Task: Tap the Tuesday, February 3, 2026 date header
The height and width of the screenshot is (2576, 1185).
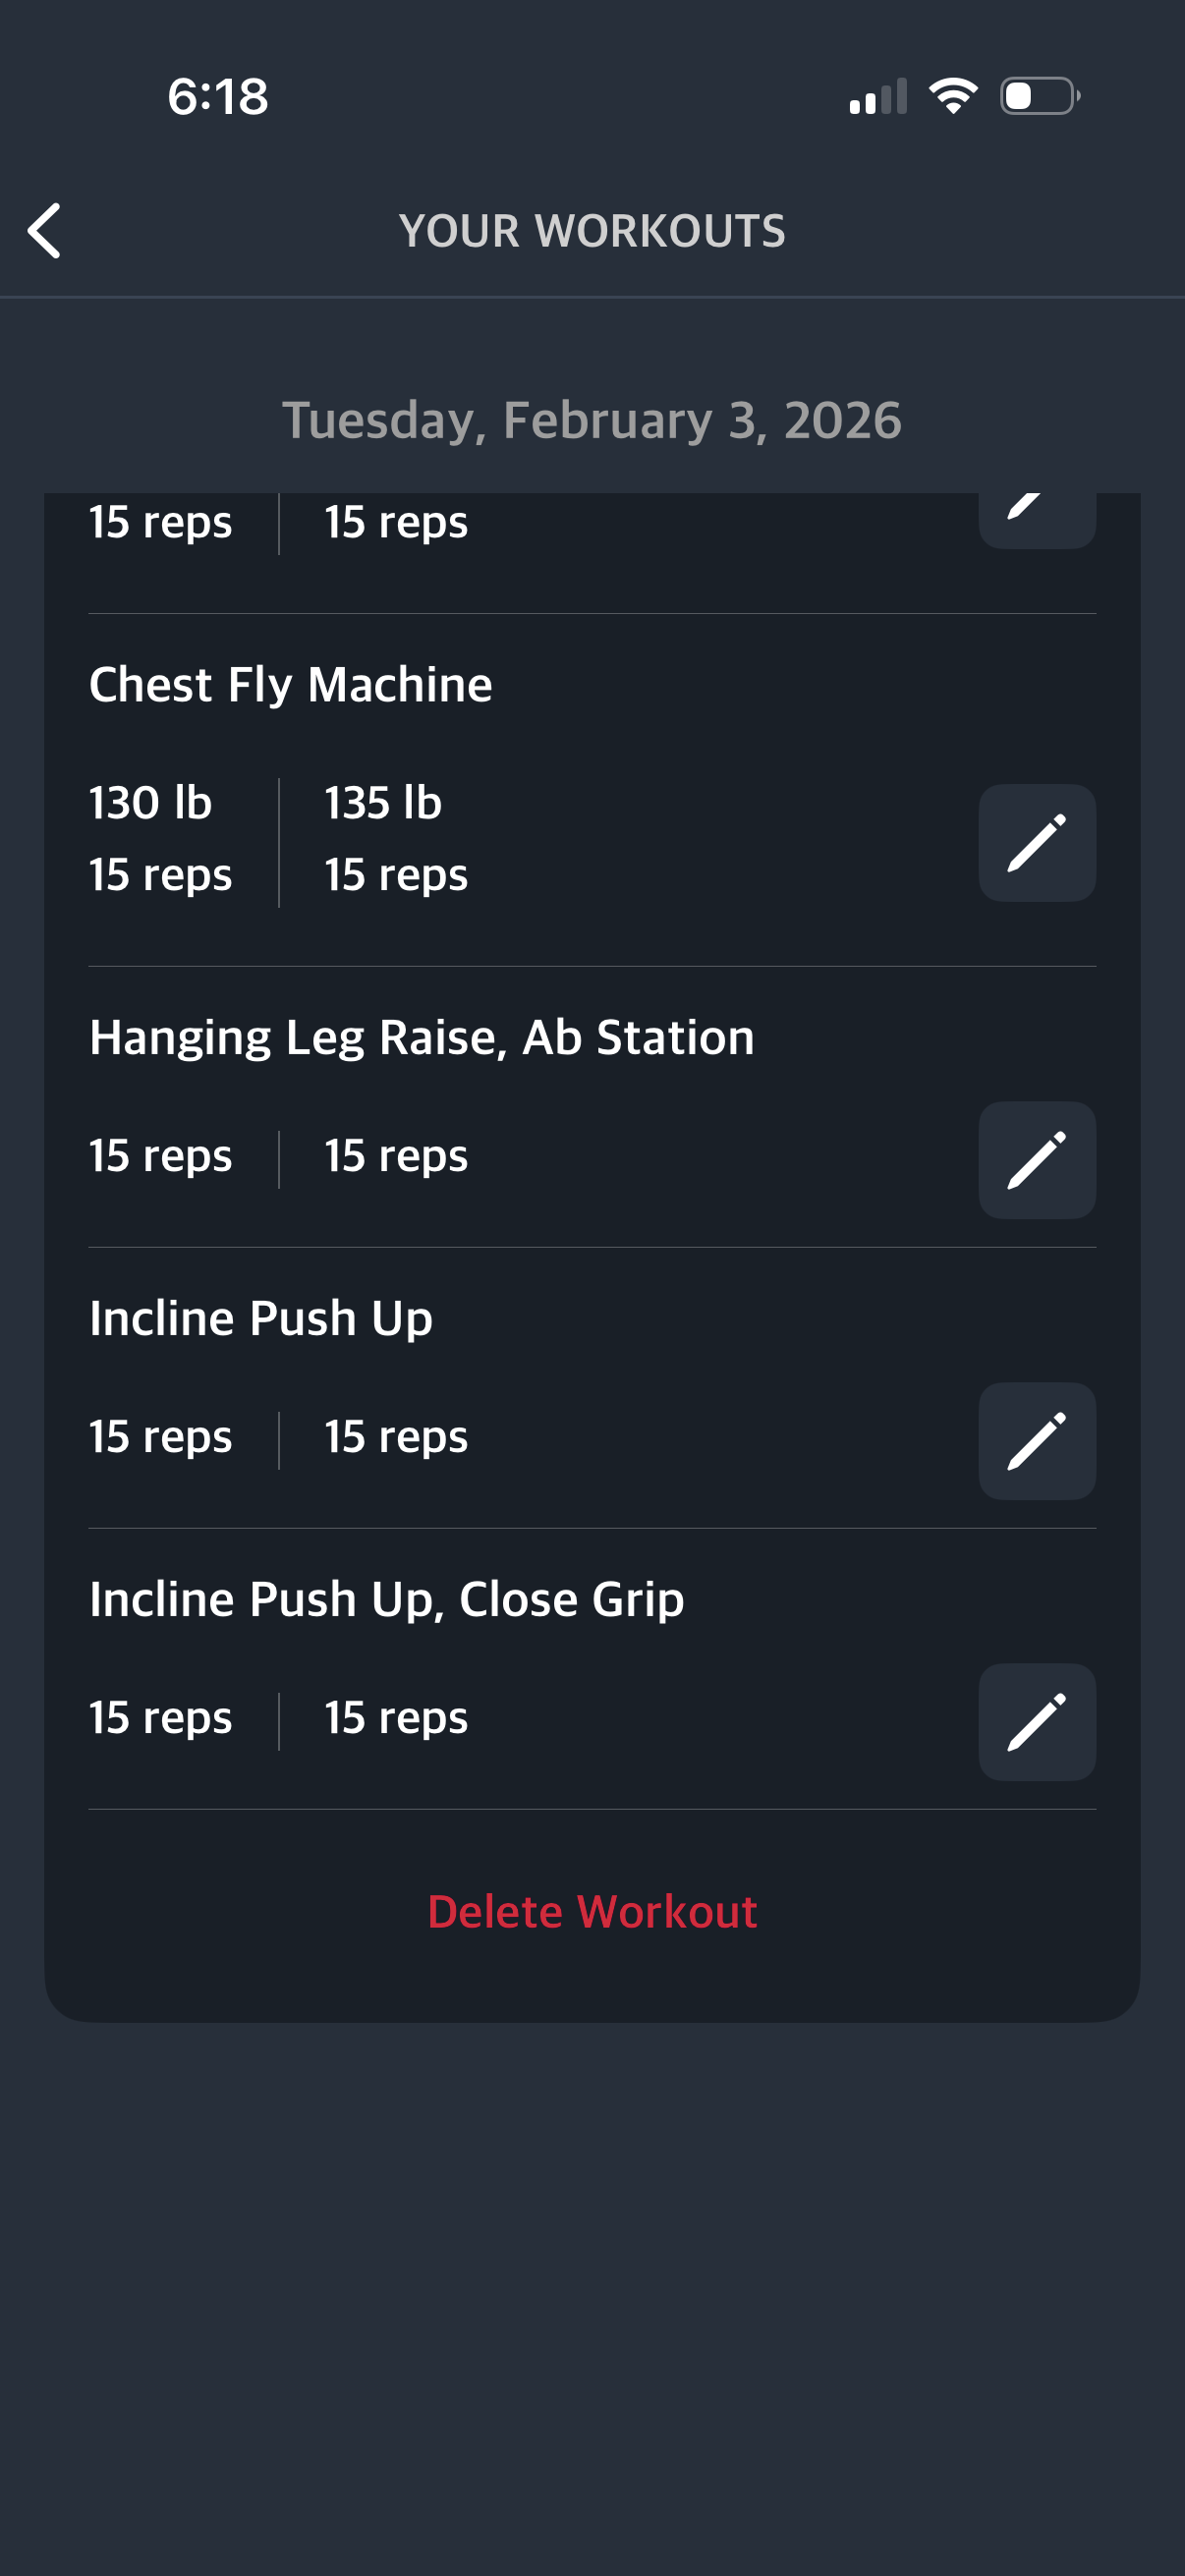Action: (592, 420)
